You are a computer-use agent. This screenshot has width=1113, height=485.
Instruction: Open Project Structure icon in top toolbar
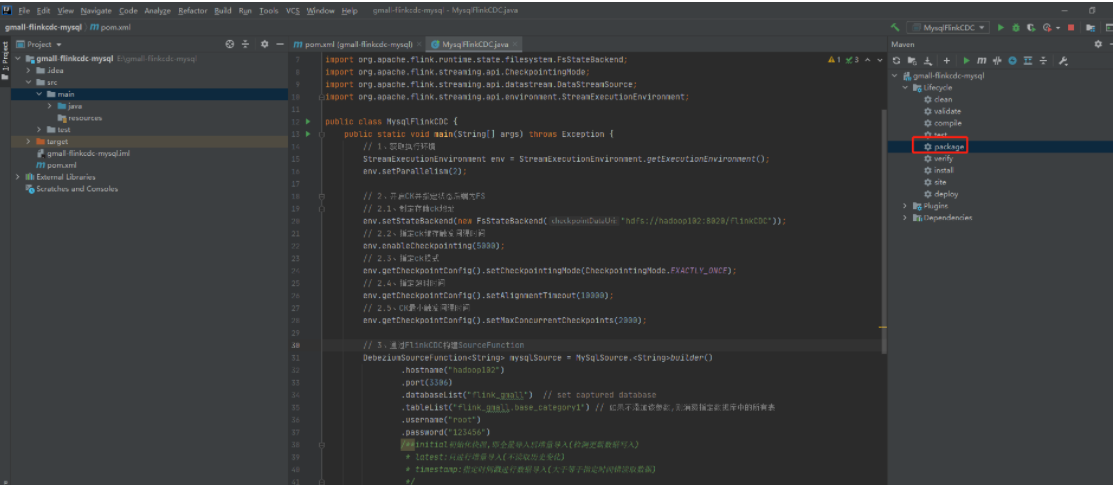pyautogui.click(x=1090, y=28)
